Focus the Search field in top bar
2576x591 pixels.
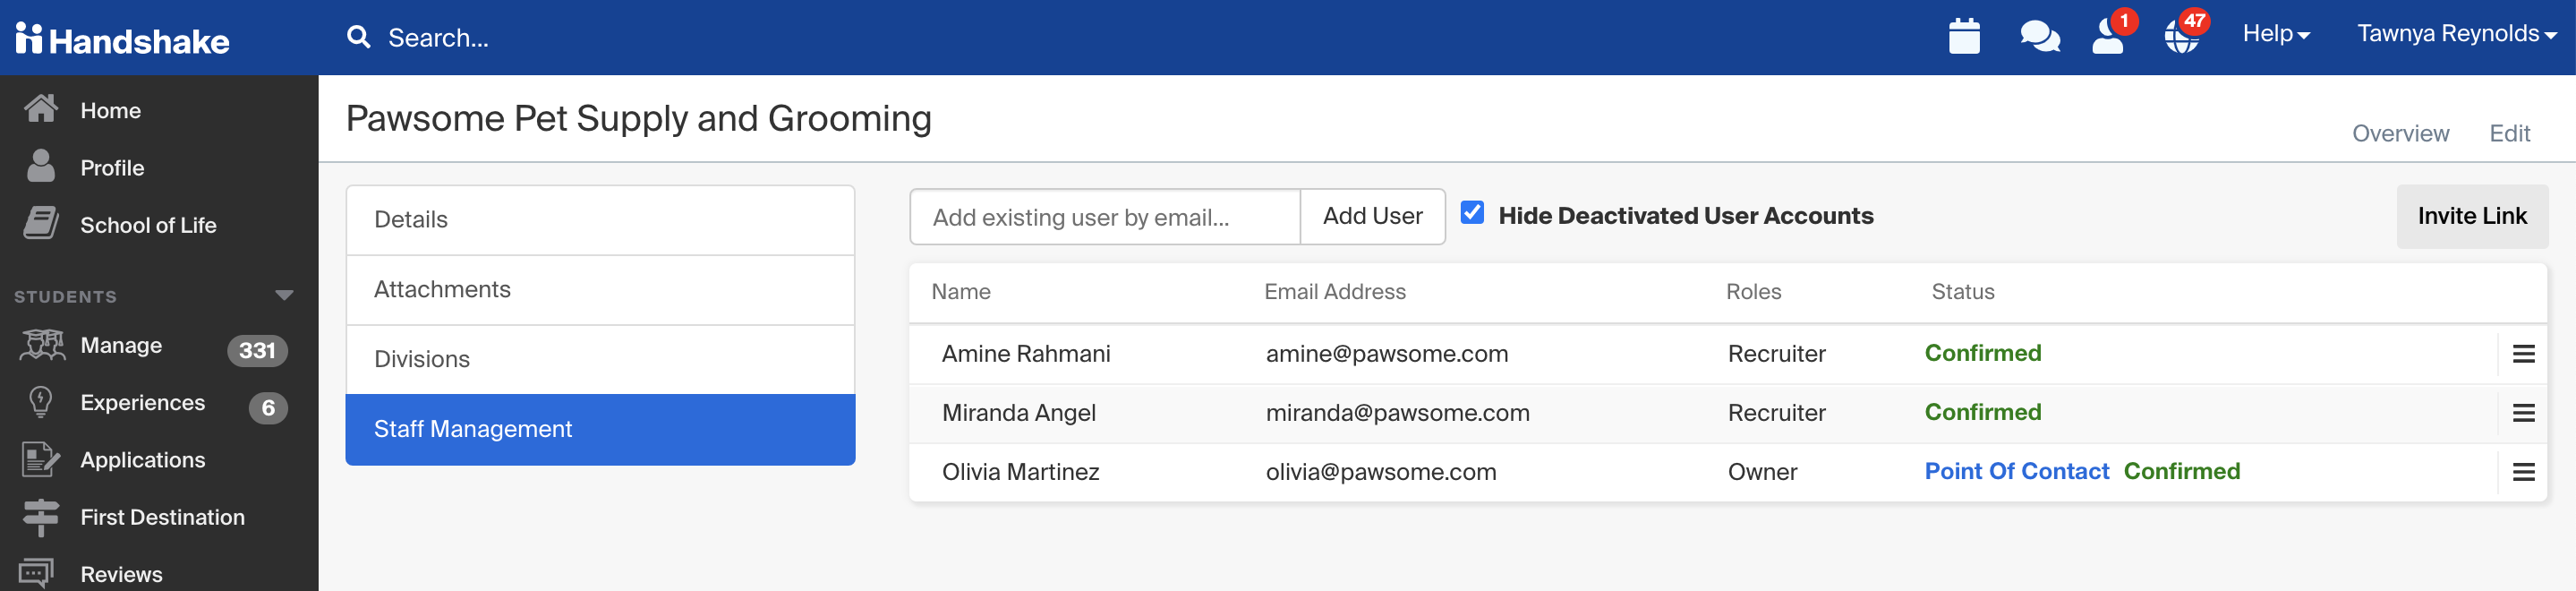[x=438, y=38]
